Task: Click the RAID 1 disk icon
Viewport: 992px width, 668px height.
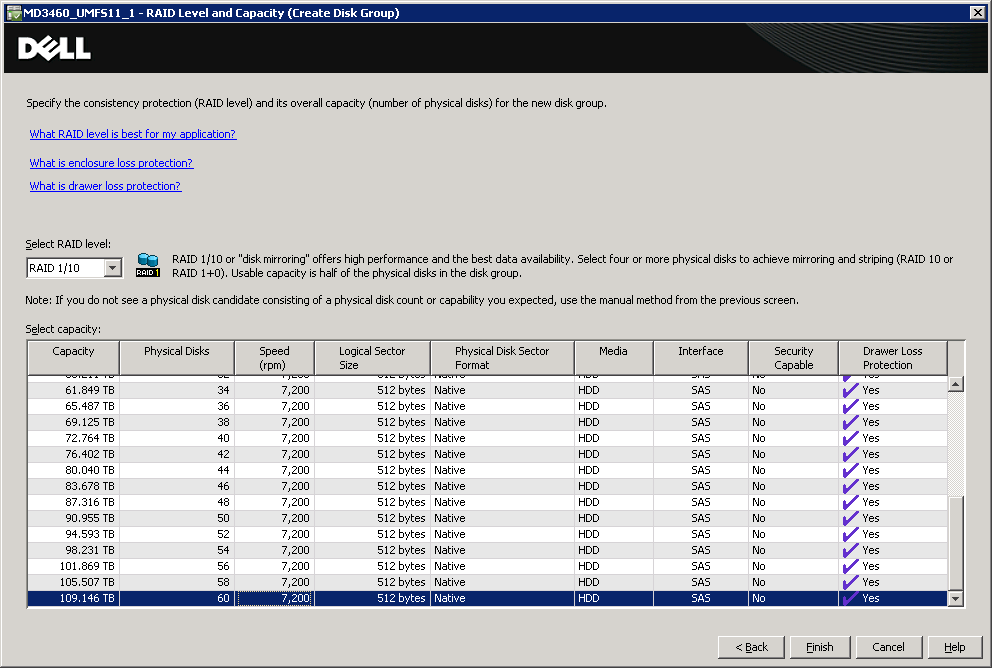Action: click(x=147, y=265)
